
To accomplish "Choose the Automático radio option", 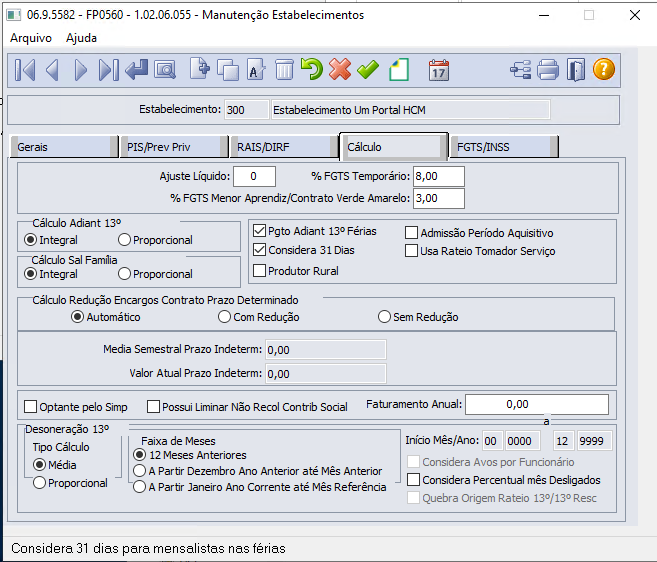I will [x=78, y=317].
